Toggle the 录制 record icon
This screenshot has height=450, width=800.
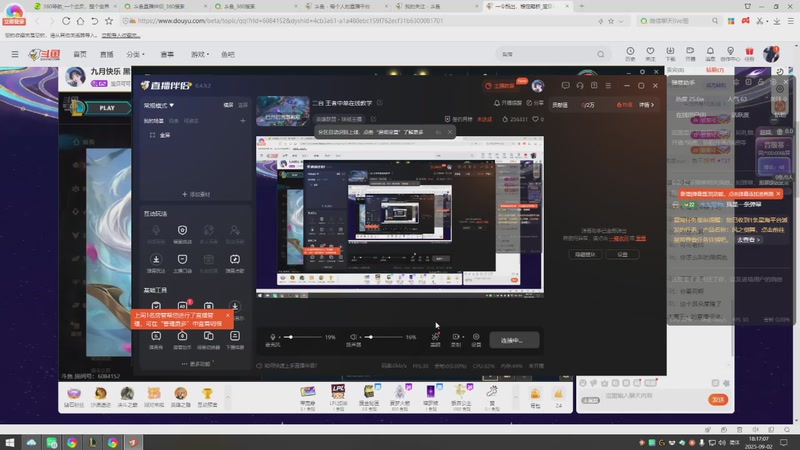tap(456, 337)
